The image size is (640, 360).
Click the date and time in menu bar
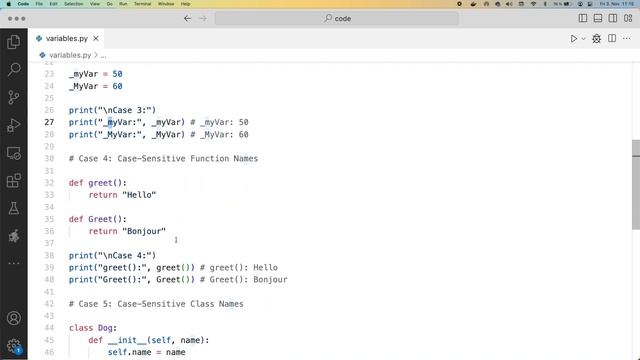click(x=617, y=4)
